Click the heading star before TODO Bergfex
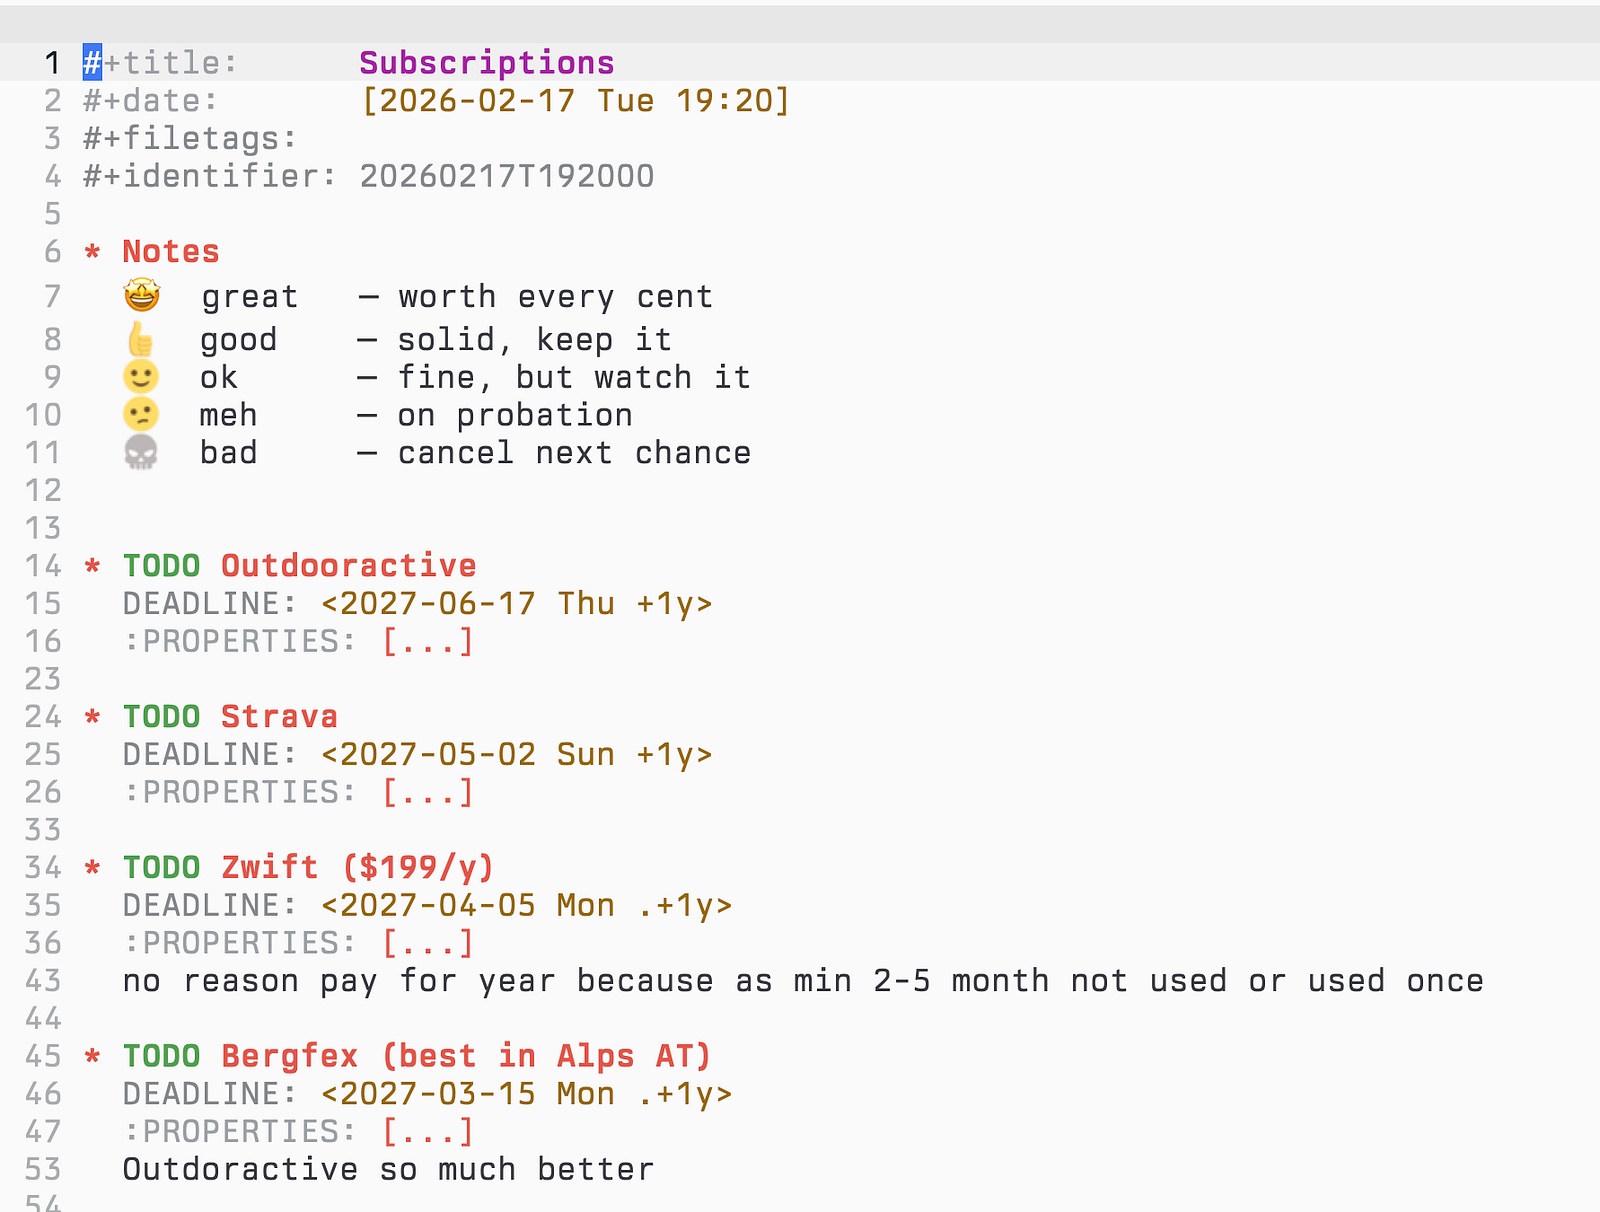The width and height of the screenshot is (1600, 1212). (x=92, y=1057)
